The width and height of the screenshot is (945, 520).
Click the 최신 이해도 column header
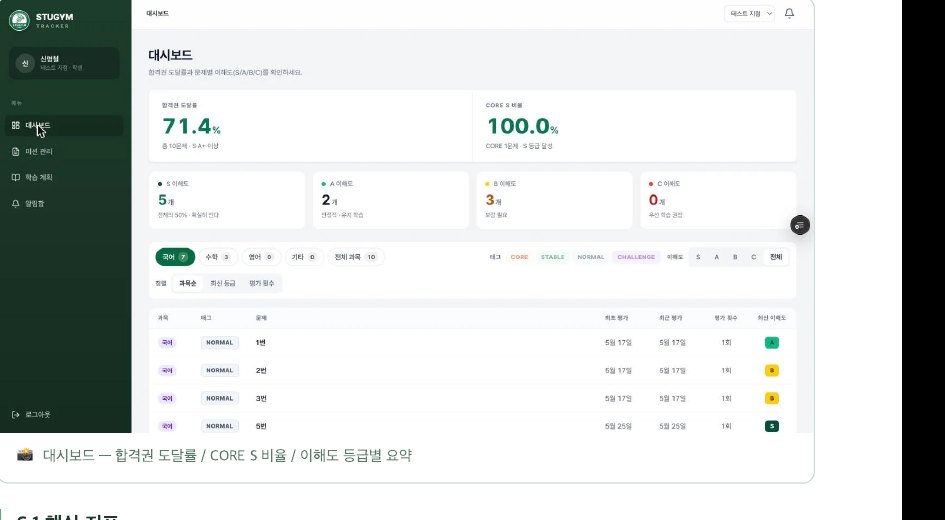771,318
